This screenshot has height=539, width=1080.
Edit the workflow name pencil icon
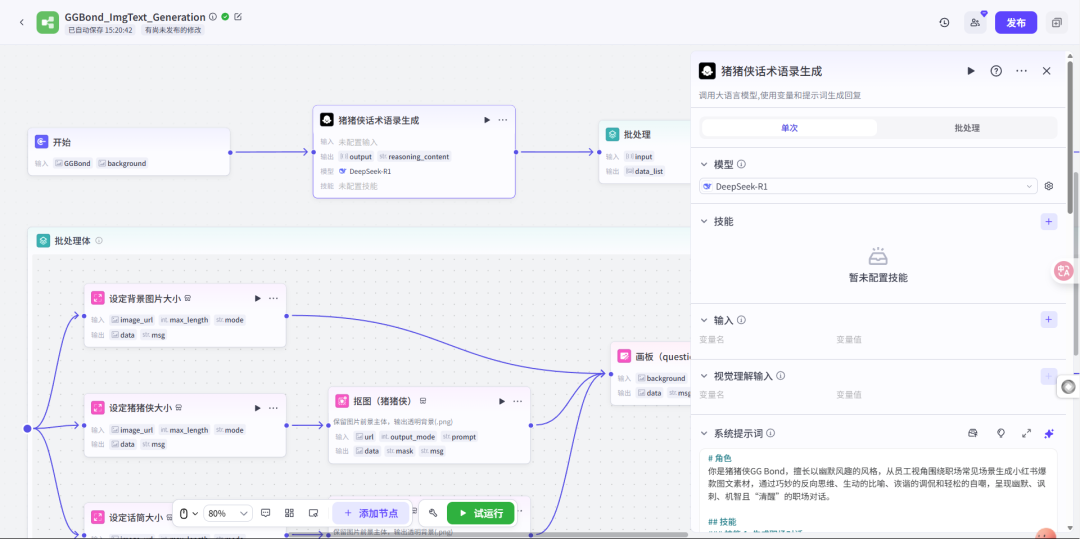pos(238,17)
